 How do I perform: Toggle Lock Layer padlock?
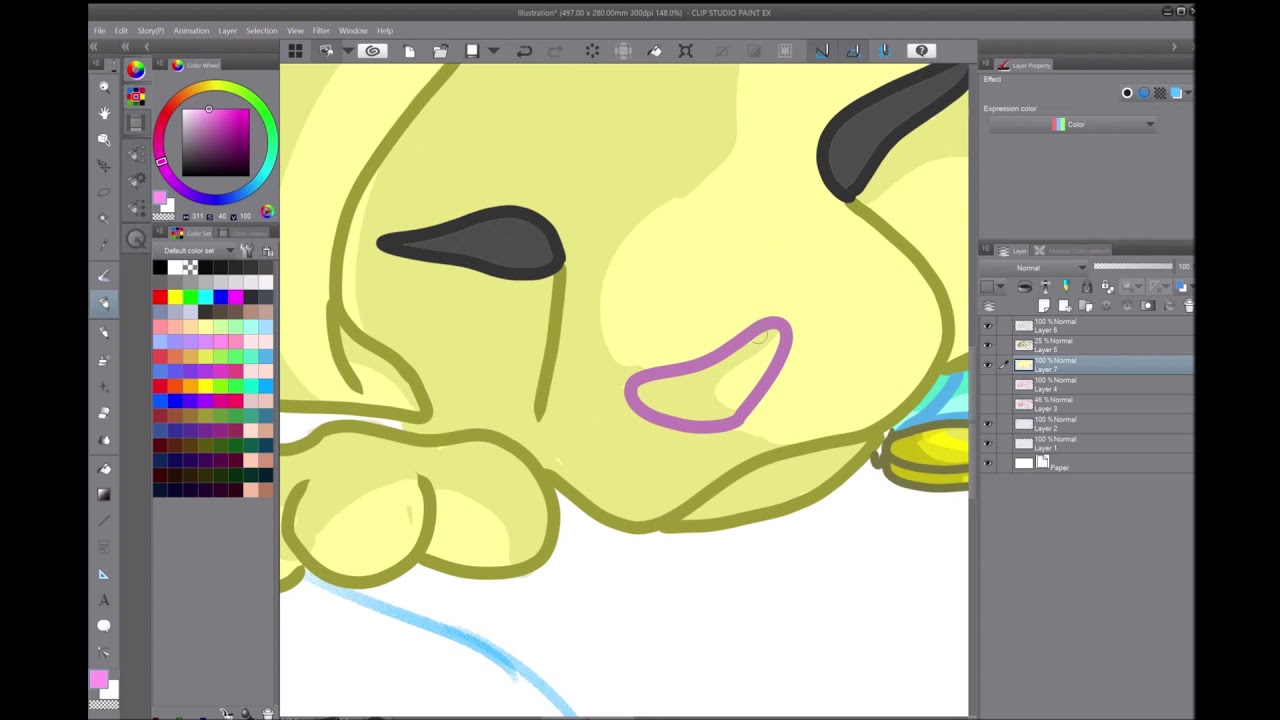[x=1087, y=287]
